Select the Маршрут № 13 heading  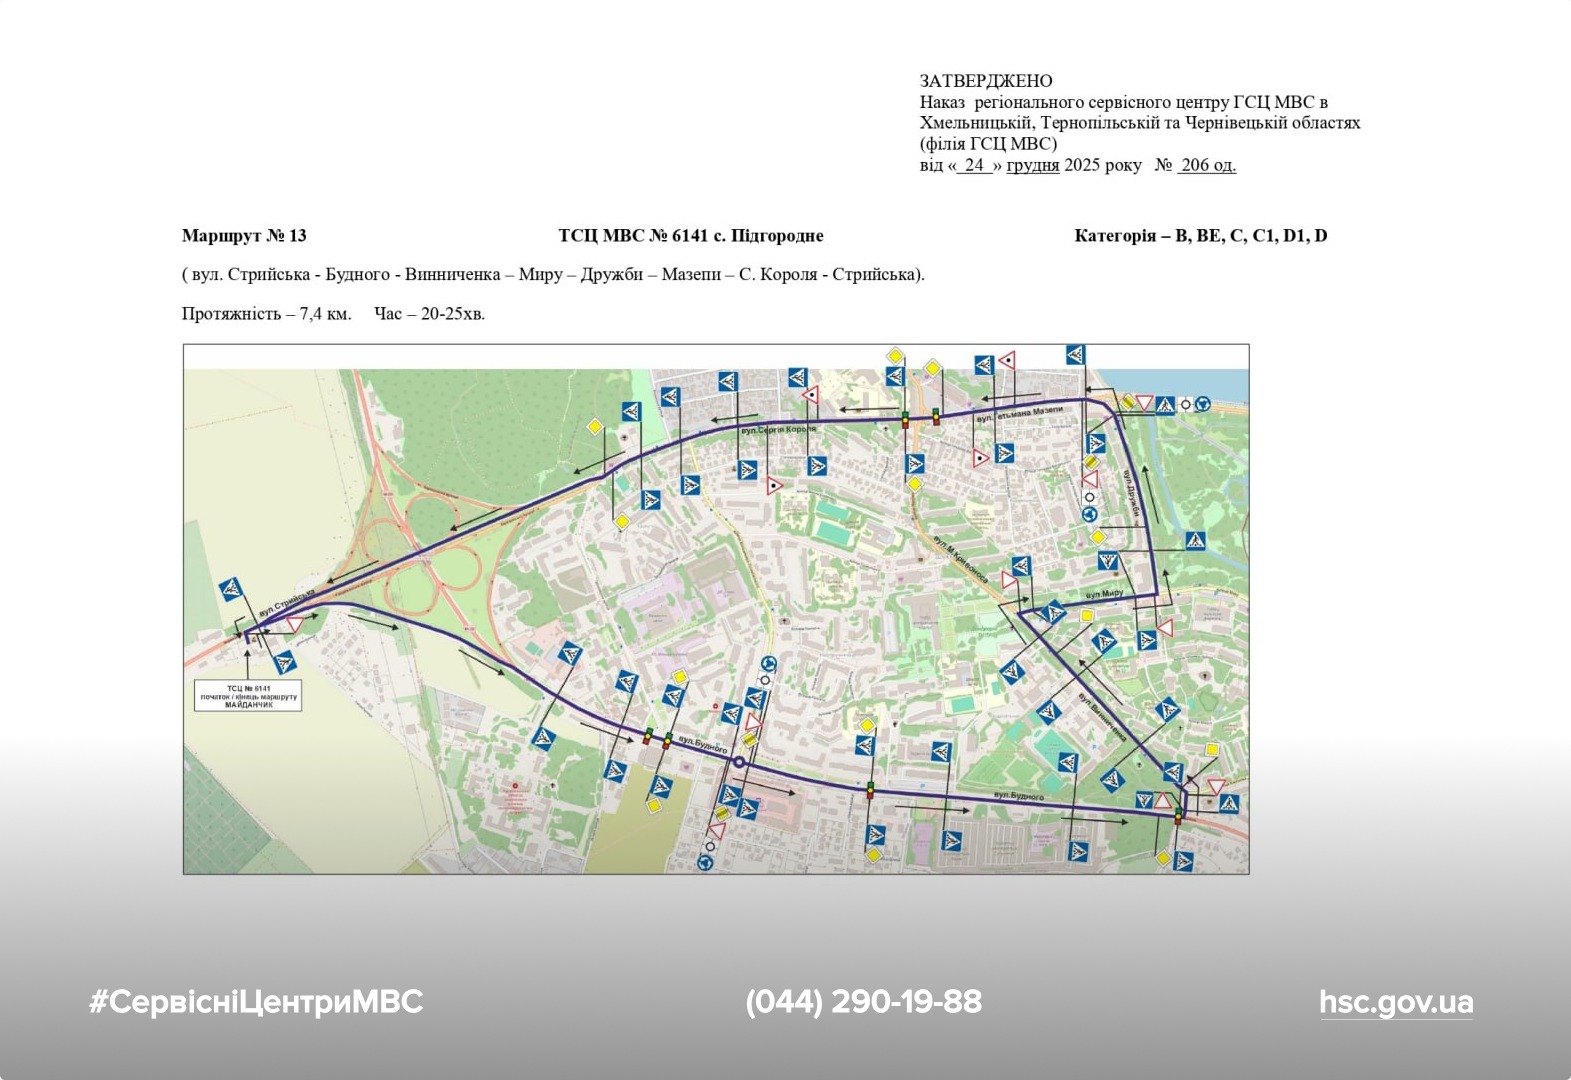tap(244, 236)
